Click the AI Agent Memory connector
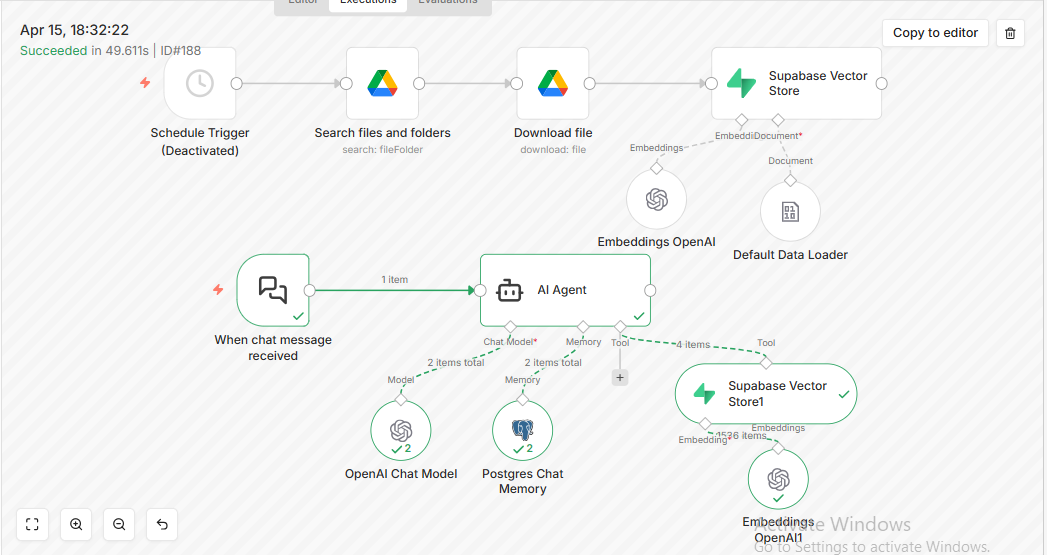Viewport: 1047px width, 555px height. pos(583,327)
